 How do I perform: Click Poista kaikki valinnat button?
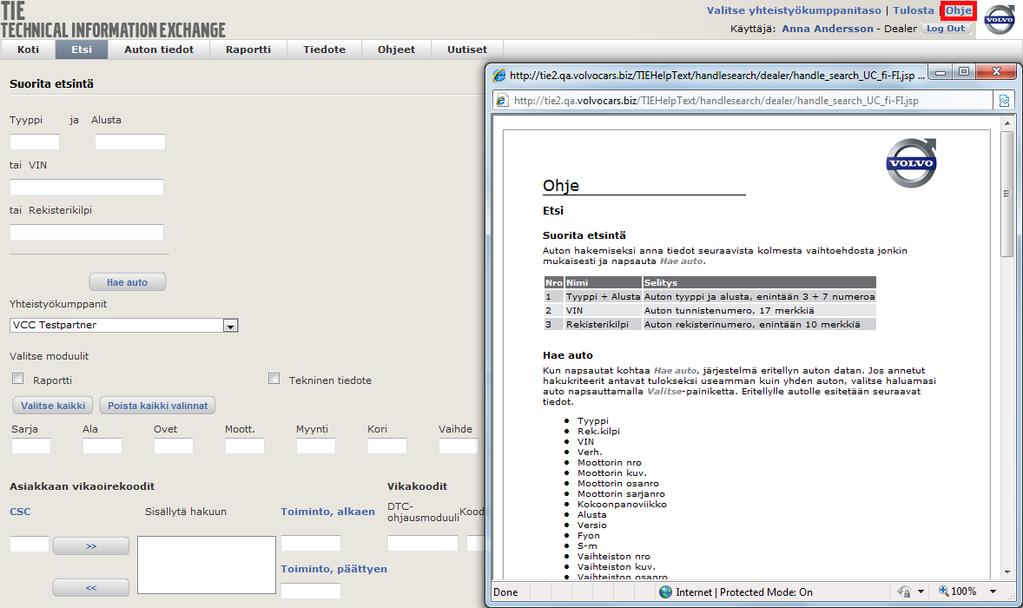click(157, 405)
